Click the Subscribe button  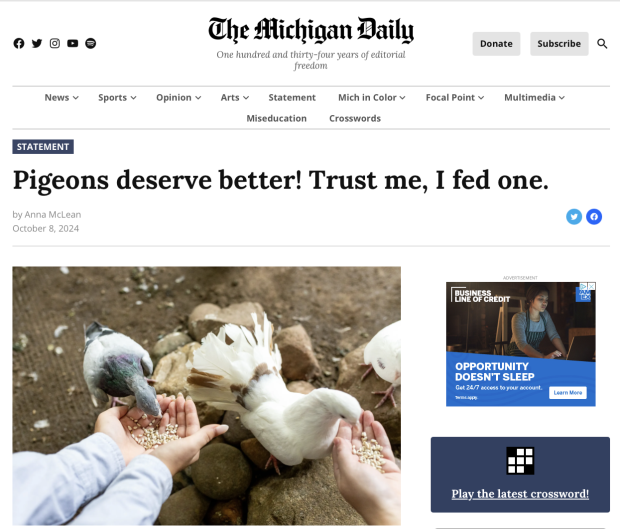559,44
